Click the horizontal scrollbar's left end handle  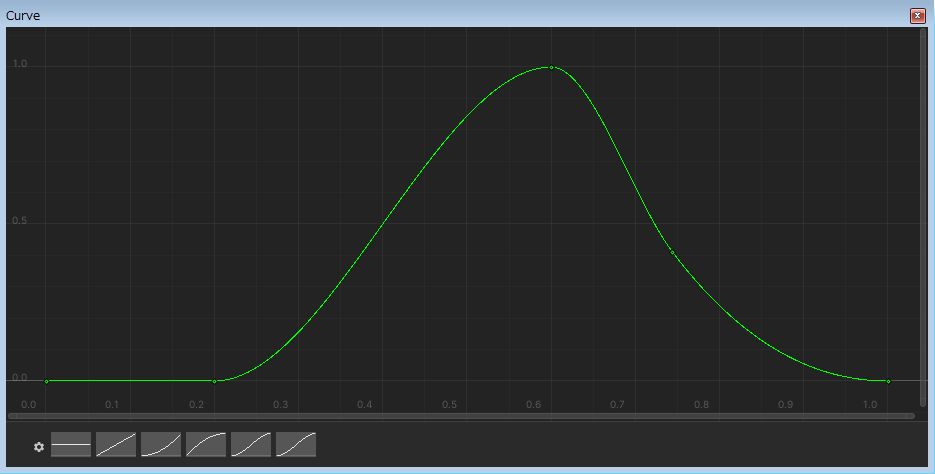[11, 416]
